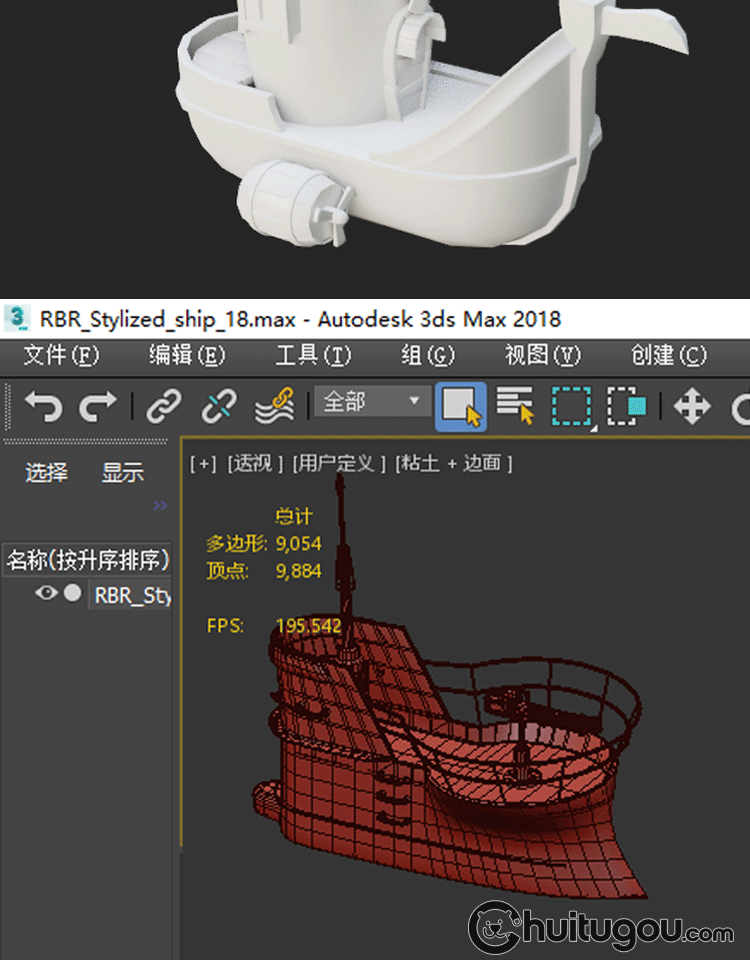Click the Bind to Space Warp icon
The height and width of the screenshot is (960, 750).
coord(274,406)
